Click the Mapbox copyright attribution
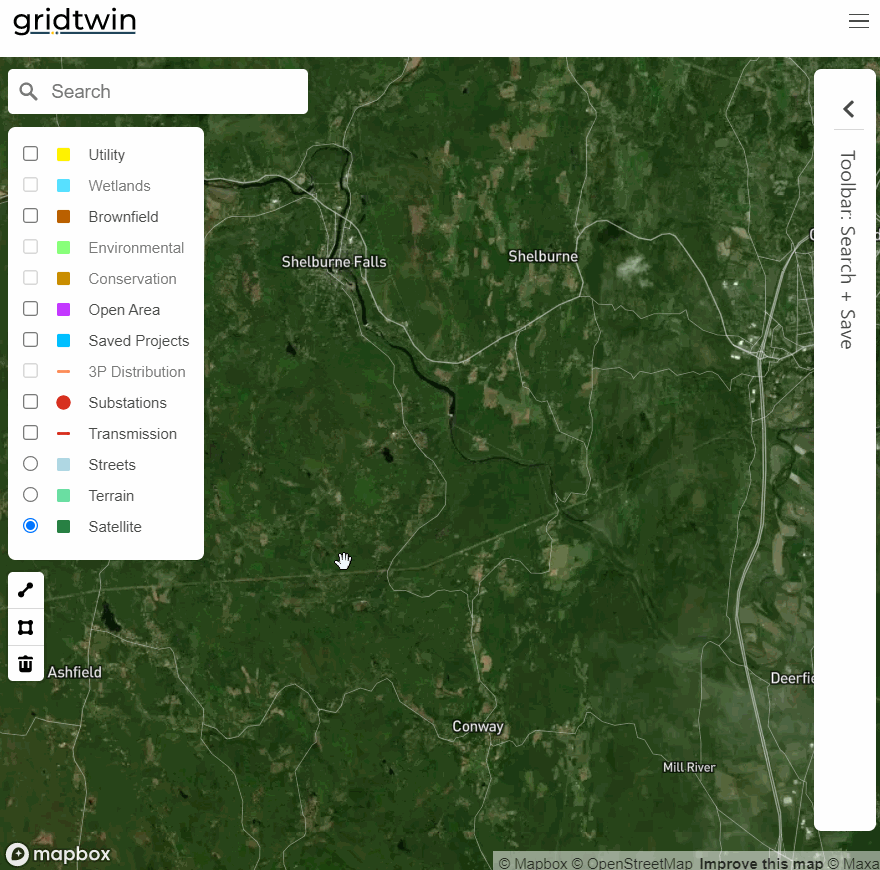This screenshot has height=870, width=880. [x=533, y=863]
